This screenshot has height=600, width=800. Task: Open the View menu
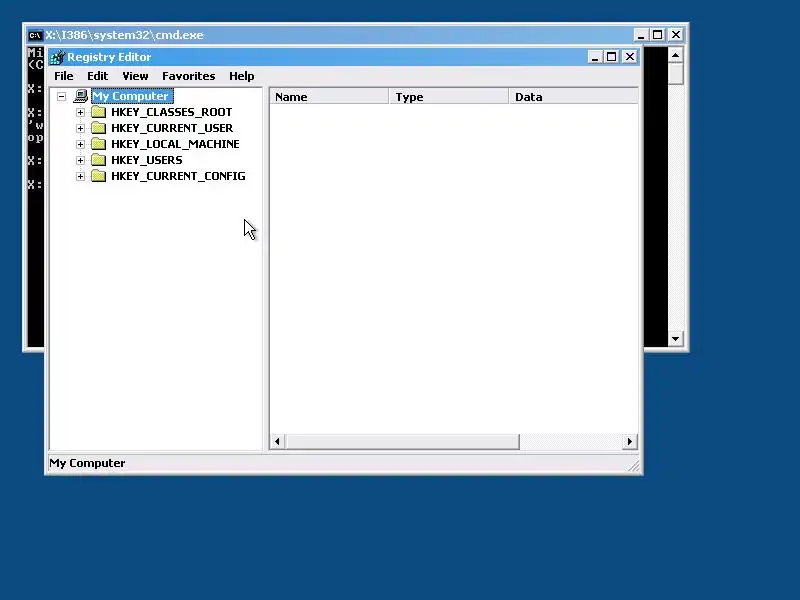tap(135, 76)
